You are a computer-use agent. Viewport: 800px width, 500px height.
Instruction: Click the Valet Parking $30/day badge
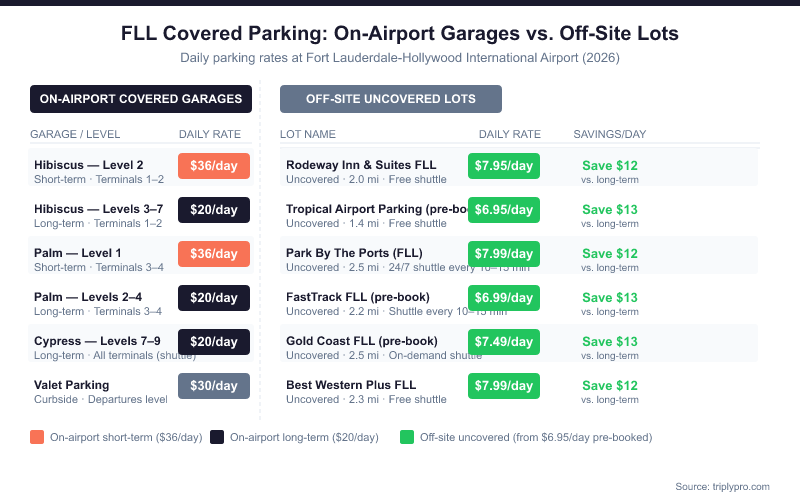[x=214, y=386]
